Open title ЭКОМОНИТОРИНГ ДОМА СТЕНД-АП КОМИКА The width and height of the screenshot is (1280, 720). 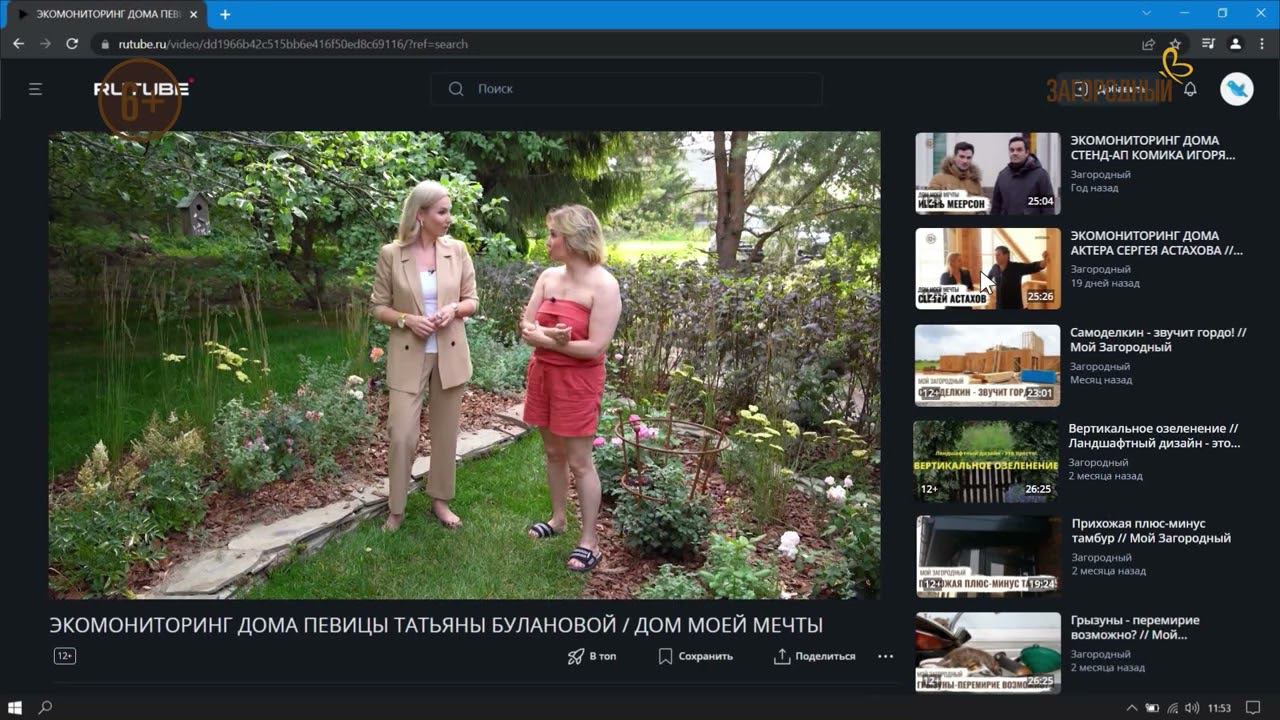1153,148
